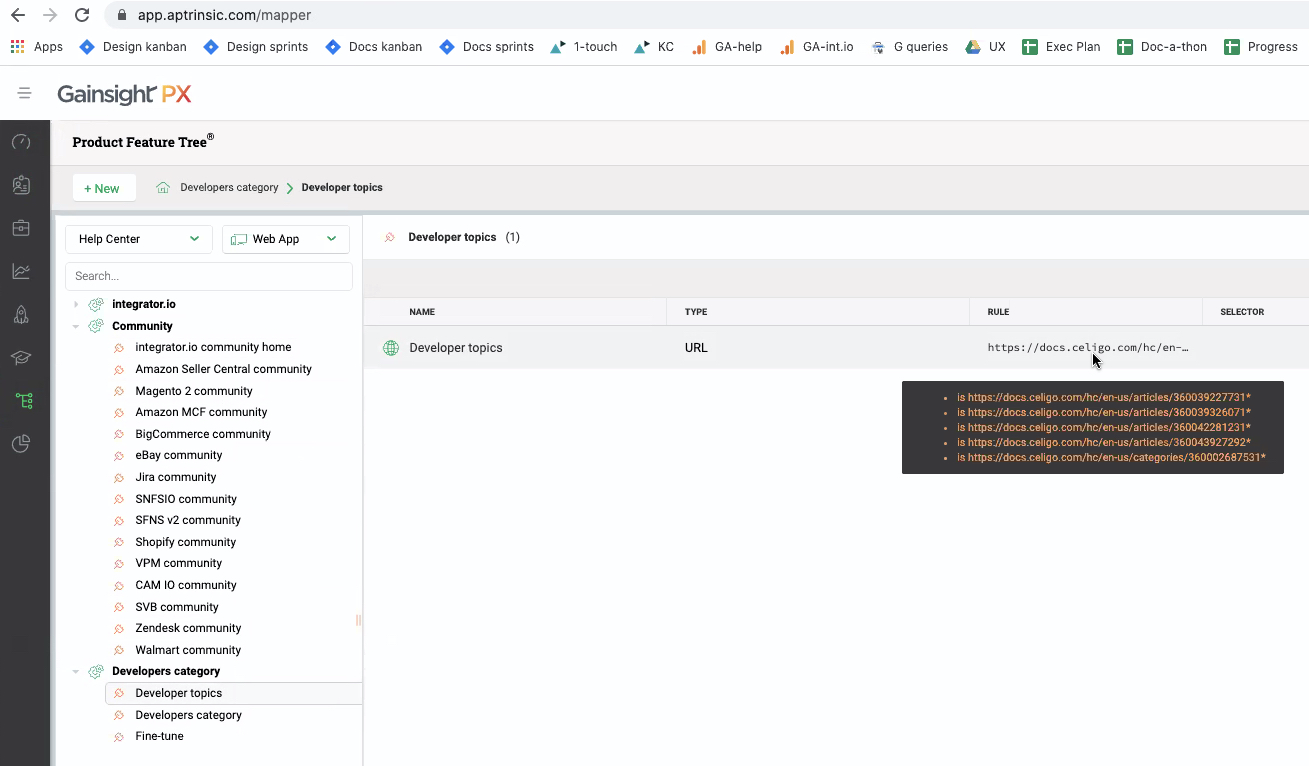Click the module icon next to Community
Viewport: 1309px width, 766px height.
pos(96,326)
